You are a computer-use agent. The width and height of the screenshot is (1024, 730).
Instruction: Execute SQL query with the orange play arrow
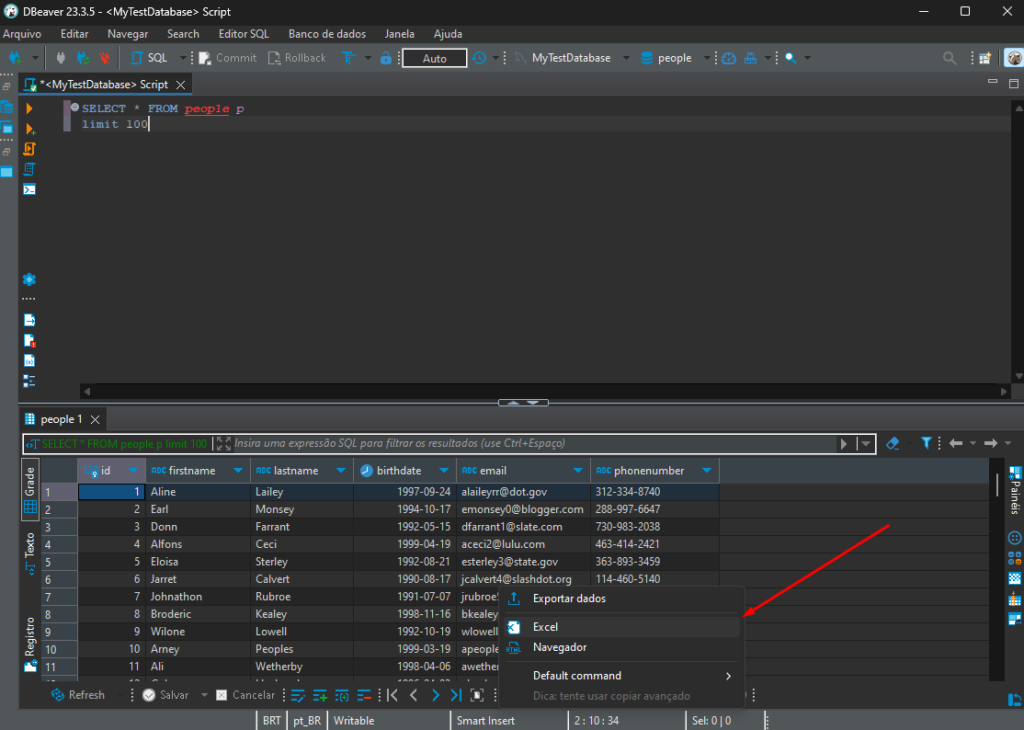(x=29, y=108)
